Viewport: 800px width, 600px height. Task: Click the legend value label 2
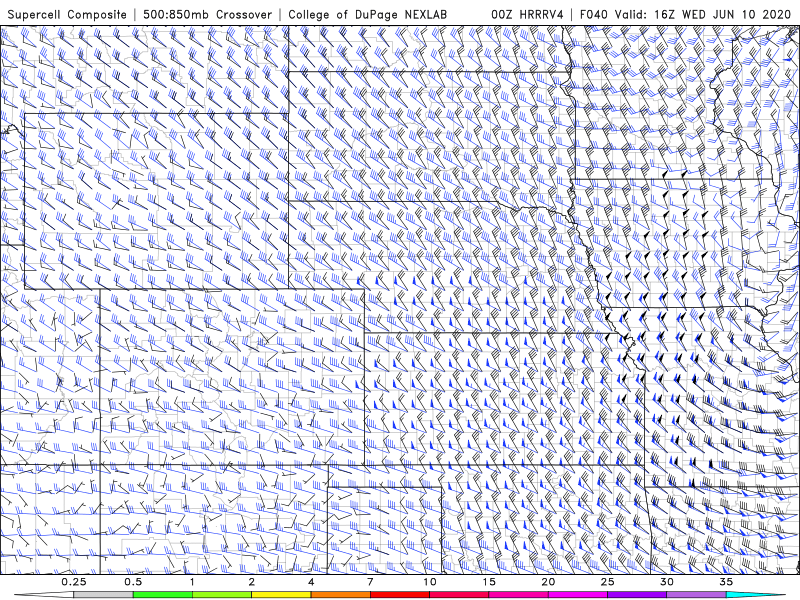[x=252, y=582]
